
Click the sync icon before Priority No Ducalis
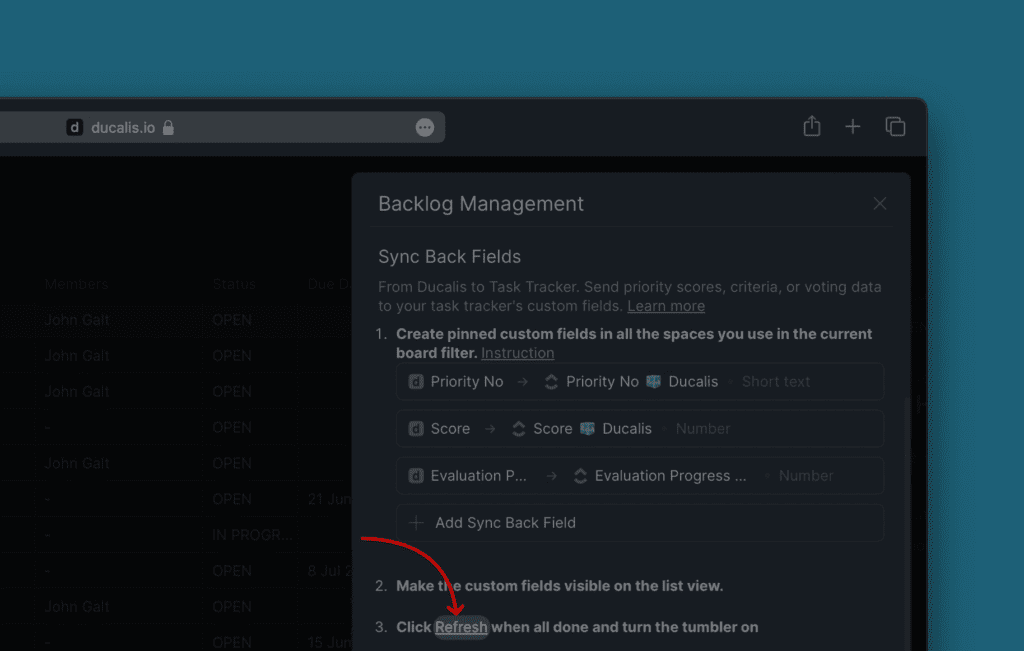point(551,382)
